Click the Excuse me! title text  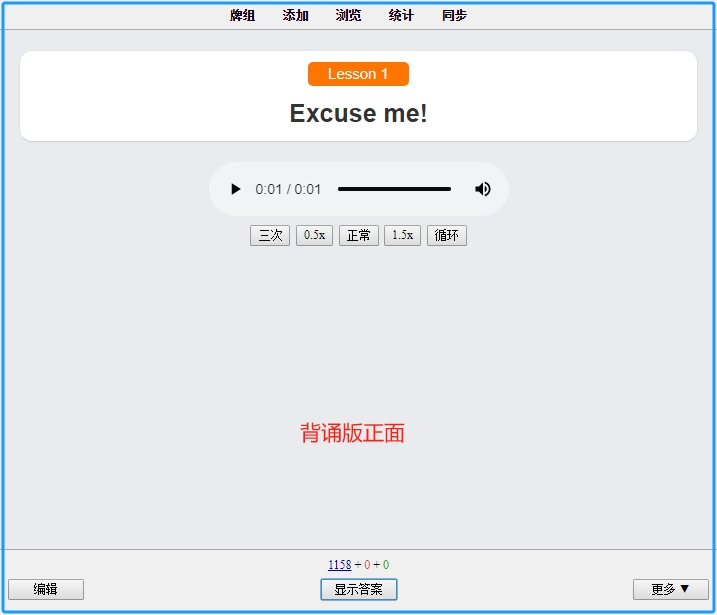[358, 113]
